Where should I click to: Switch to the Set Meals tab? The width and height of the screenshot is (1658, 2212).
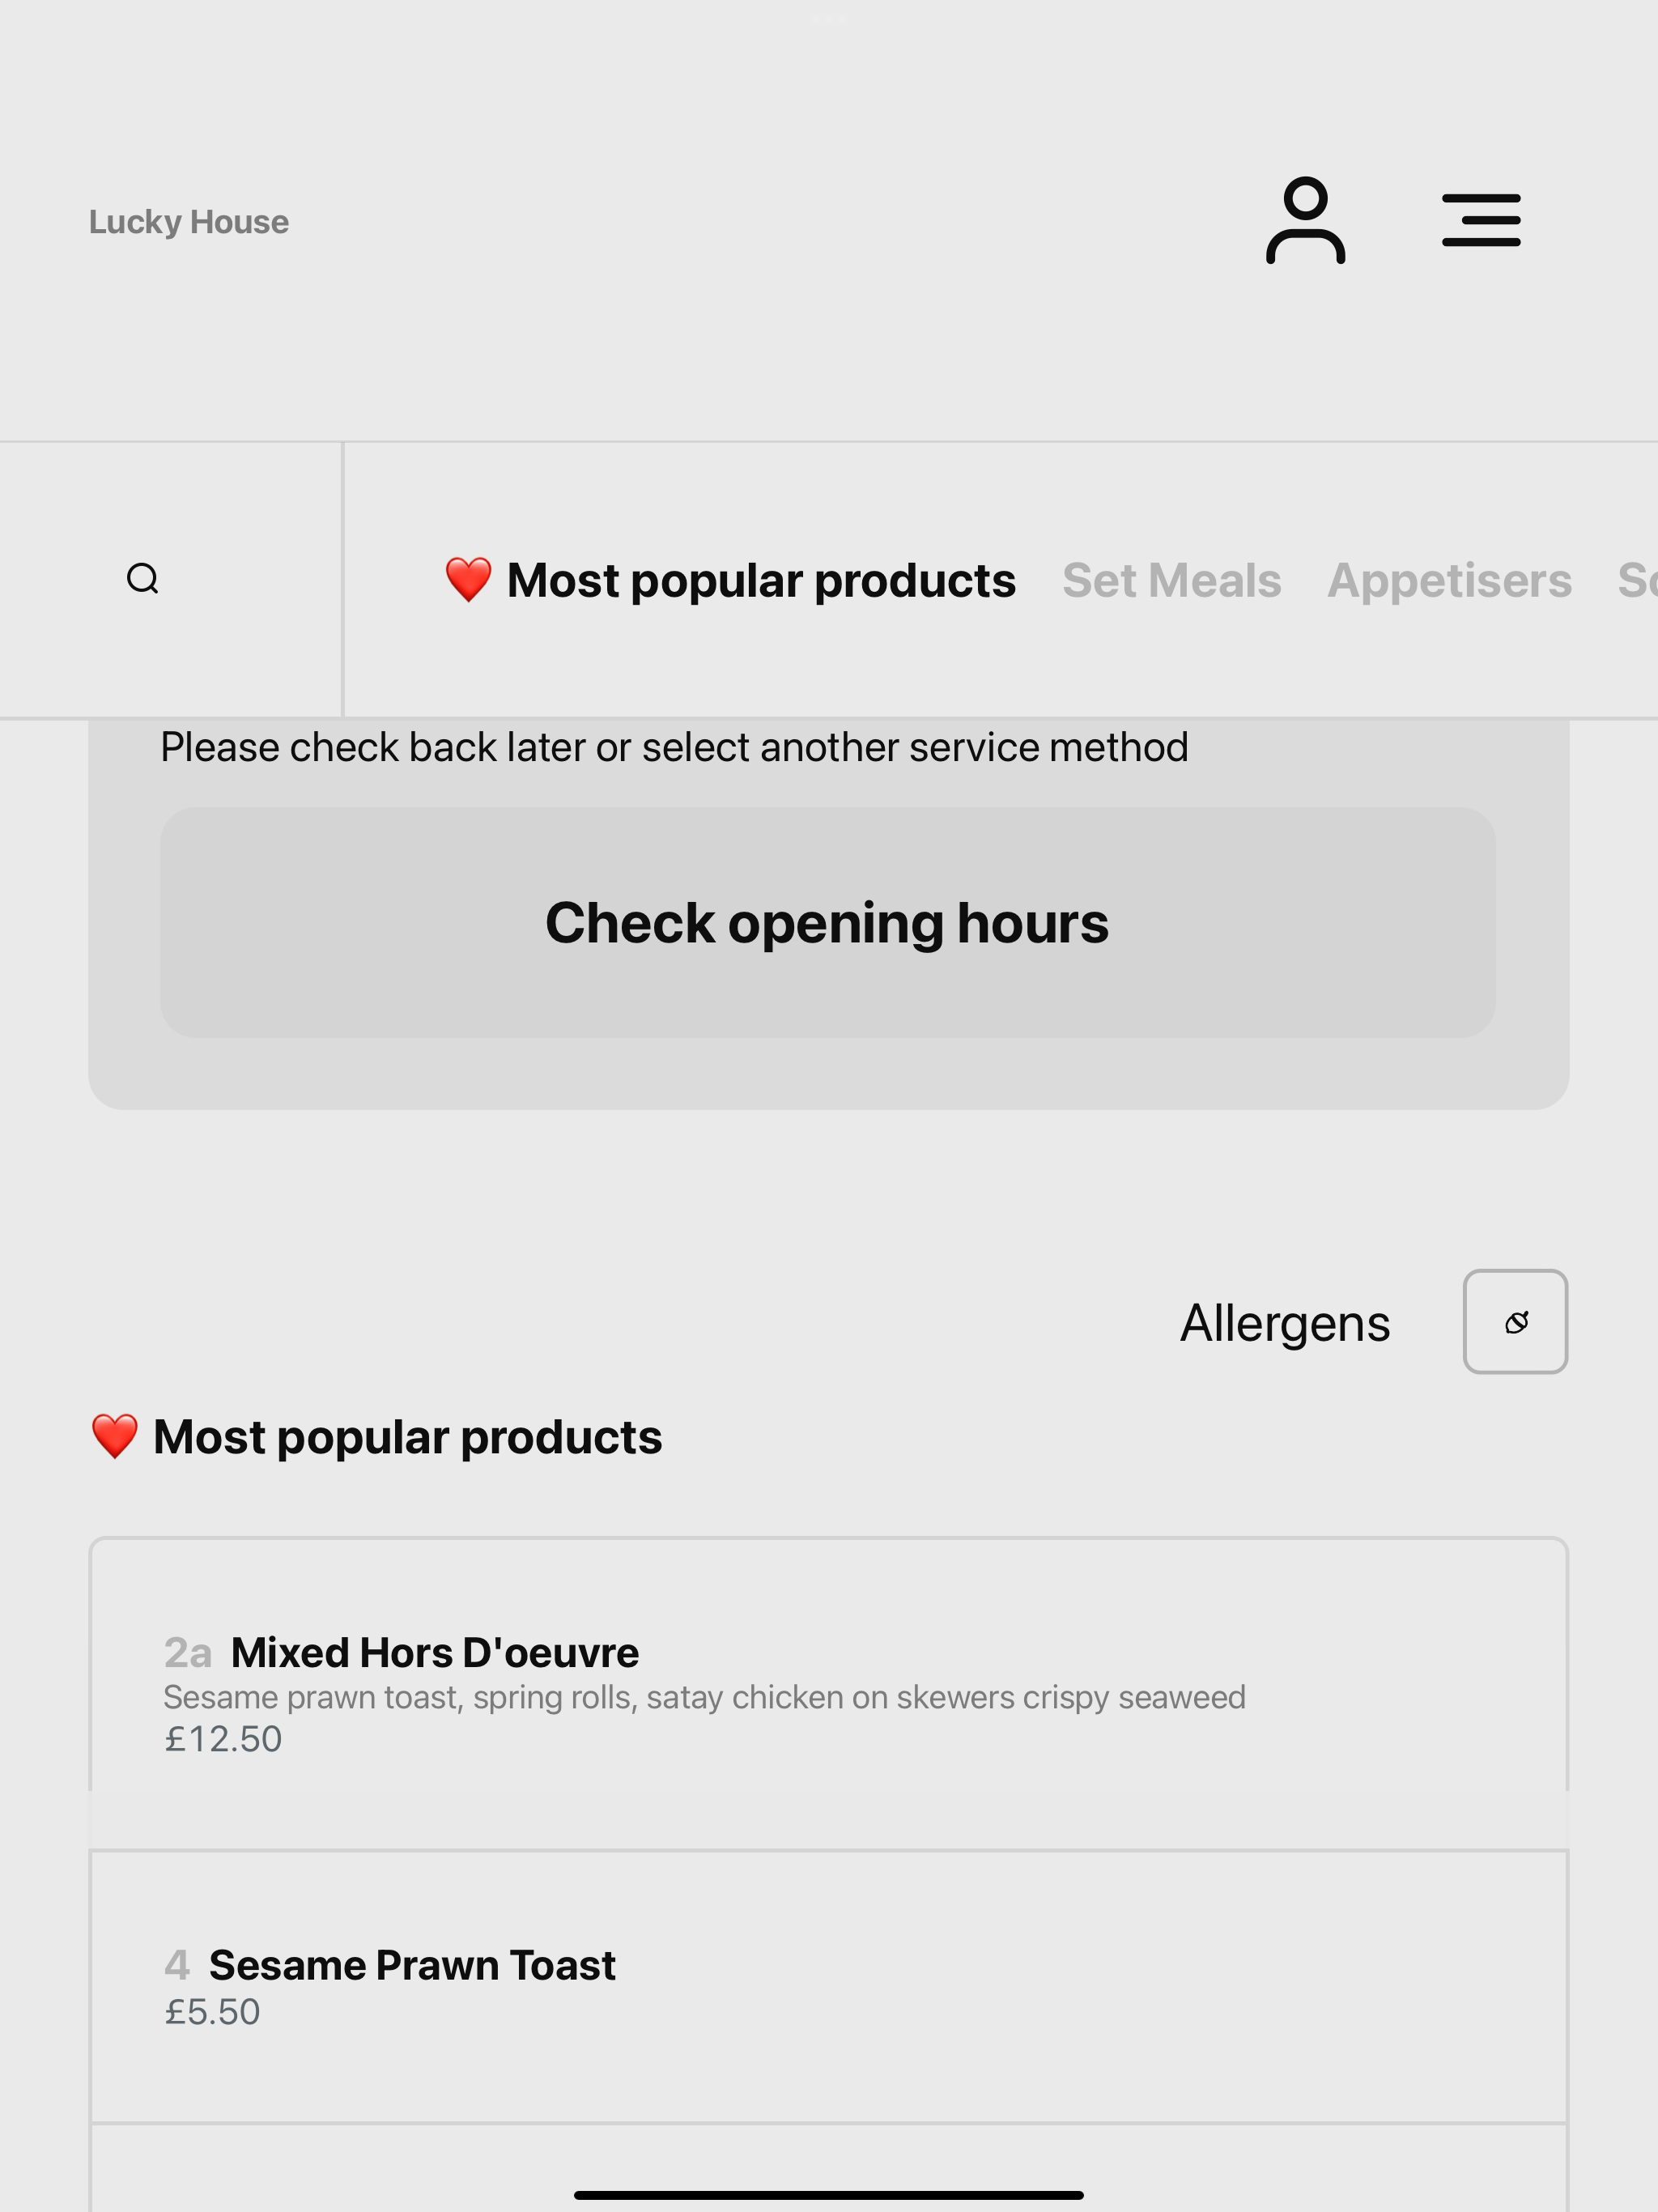pos(1171,580)
